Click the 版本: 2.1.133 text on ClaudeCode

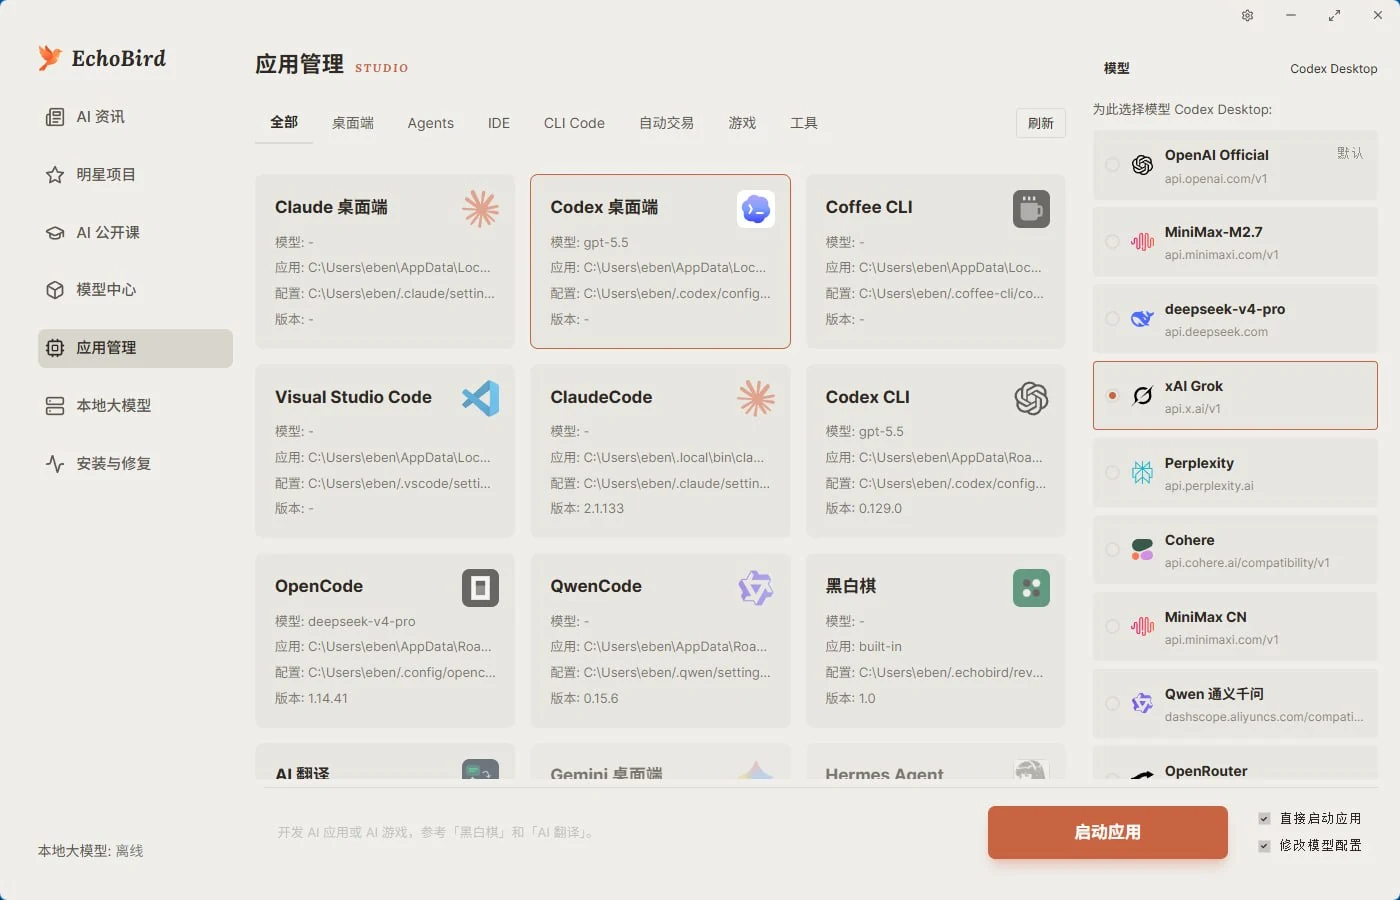click(x=587, y=508)
